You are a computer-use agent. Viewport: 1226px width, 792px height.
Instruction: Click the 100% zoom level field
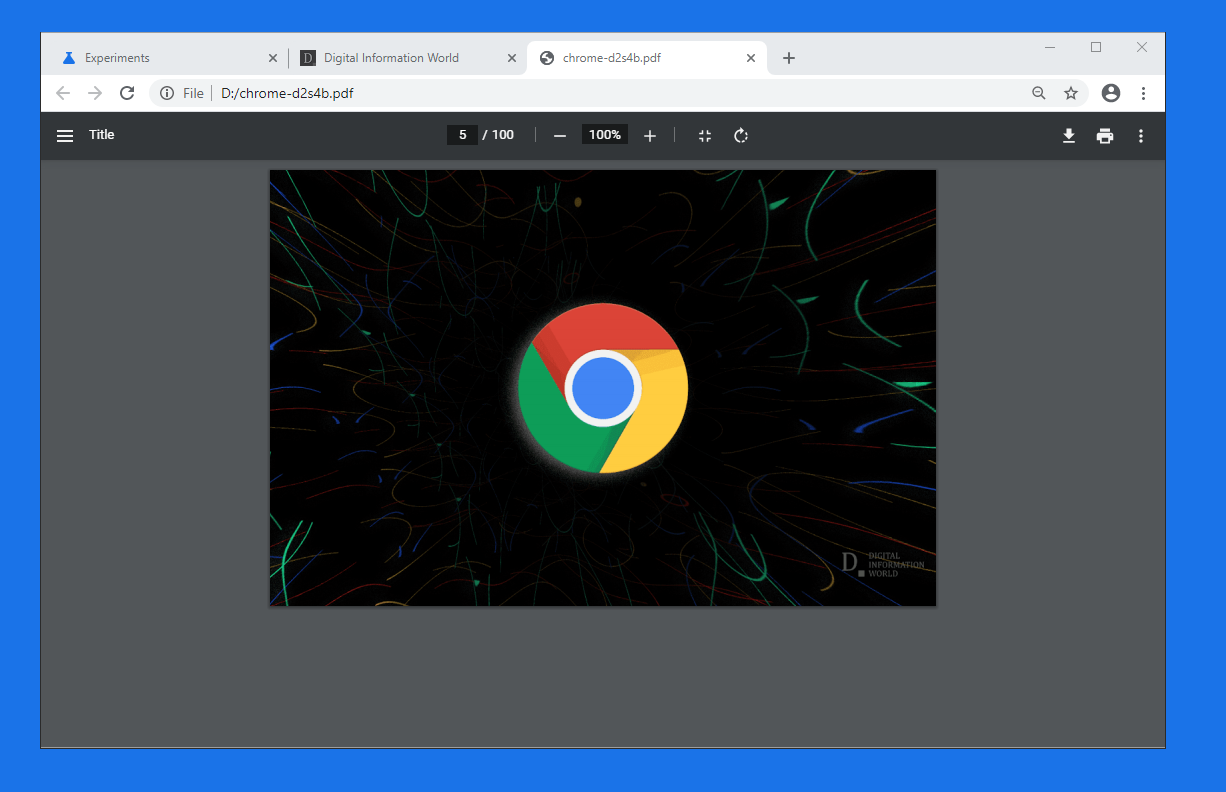(605, 135)
